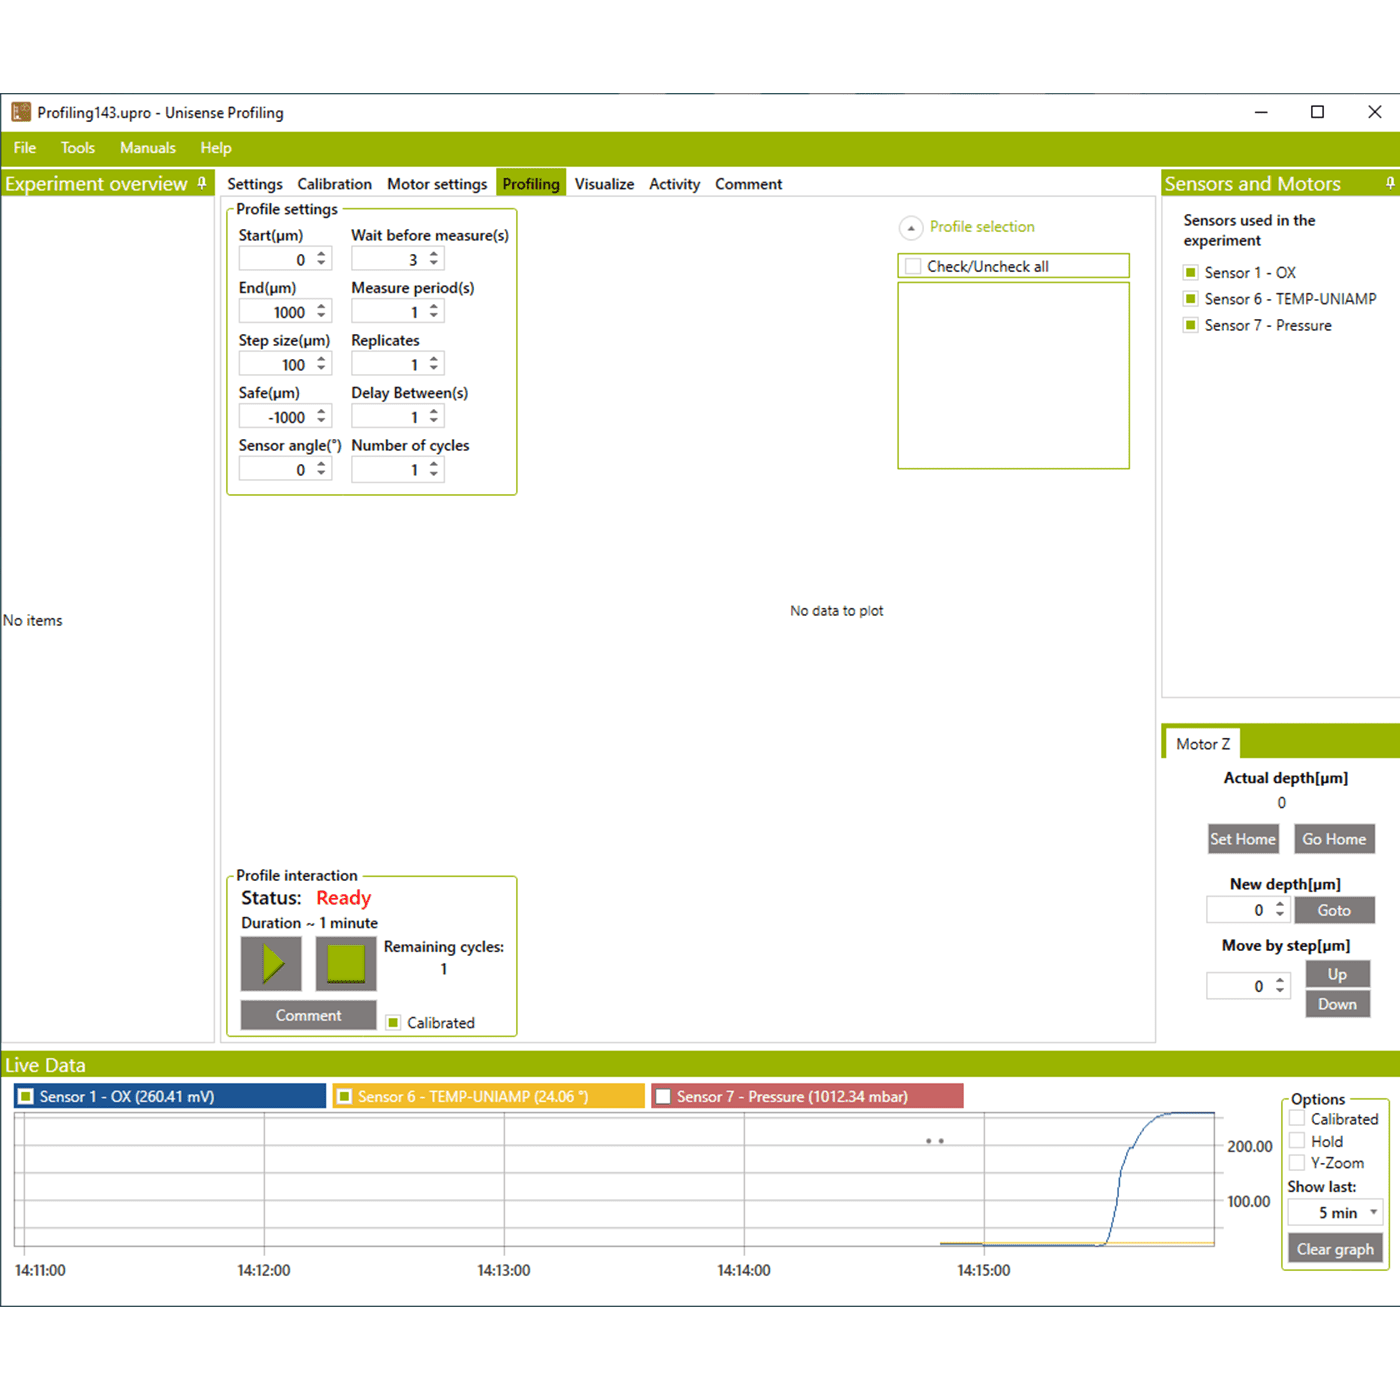Select the Motor Z tab
Viewport: 1400px width, 1400px height.
click(1203, 744)
